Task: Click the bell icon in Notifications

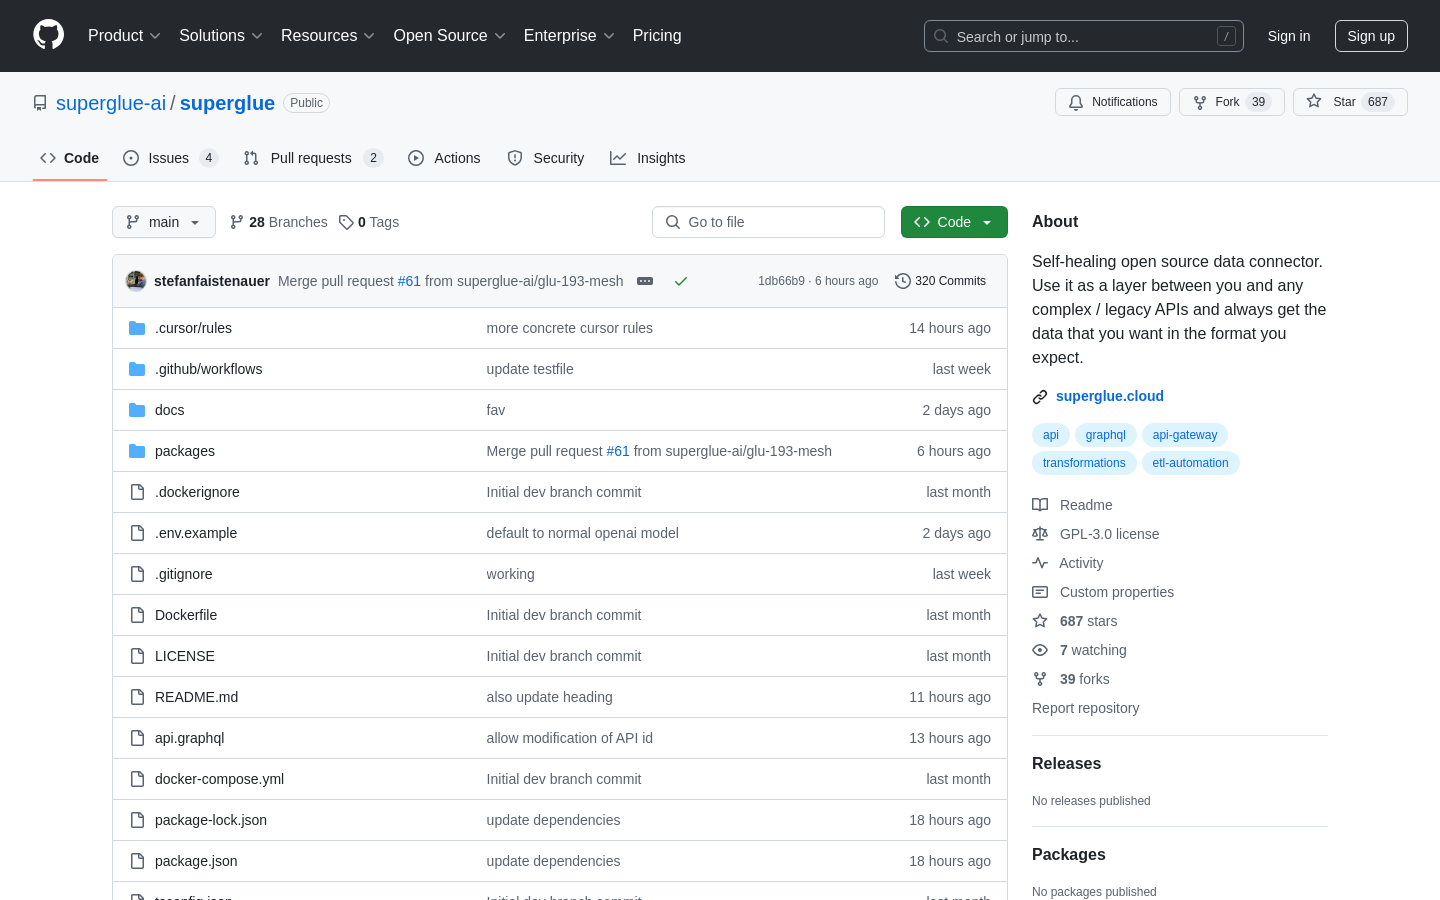Action: point(1076,102)
